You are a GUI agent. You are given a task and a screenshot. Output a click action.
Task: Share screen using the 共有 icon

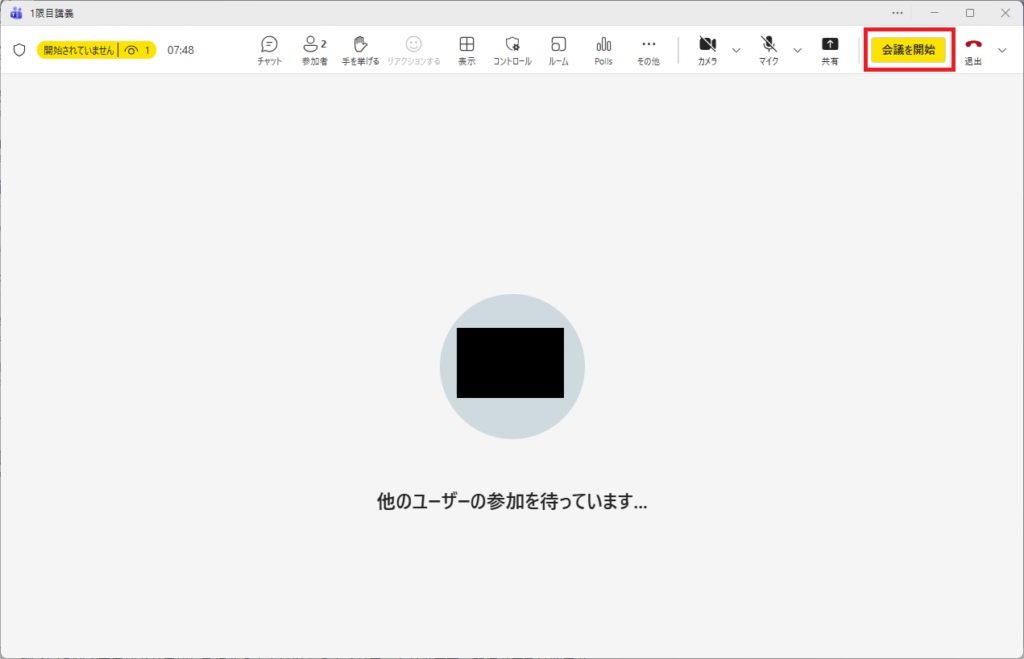830,49
